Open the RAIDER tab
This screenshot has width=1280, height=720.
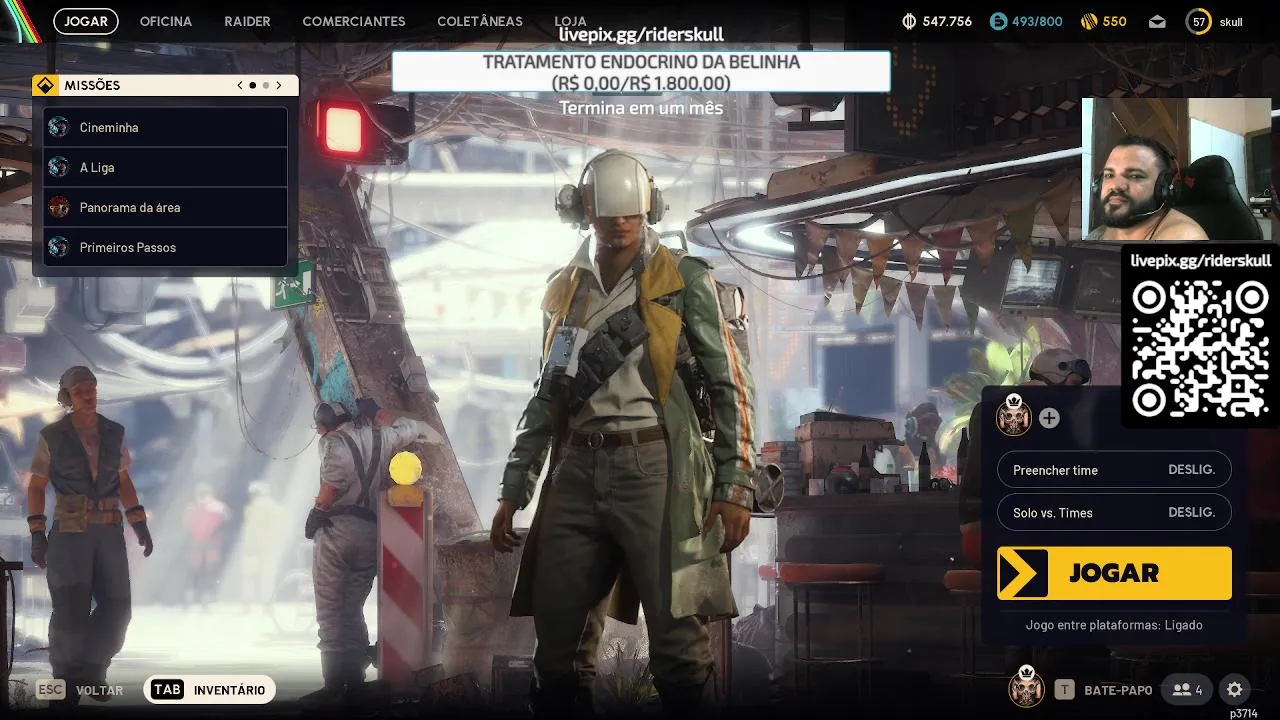247,21
